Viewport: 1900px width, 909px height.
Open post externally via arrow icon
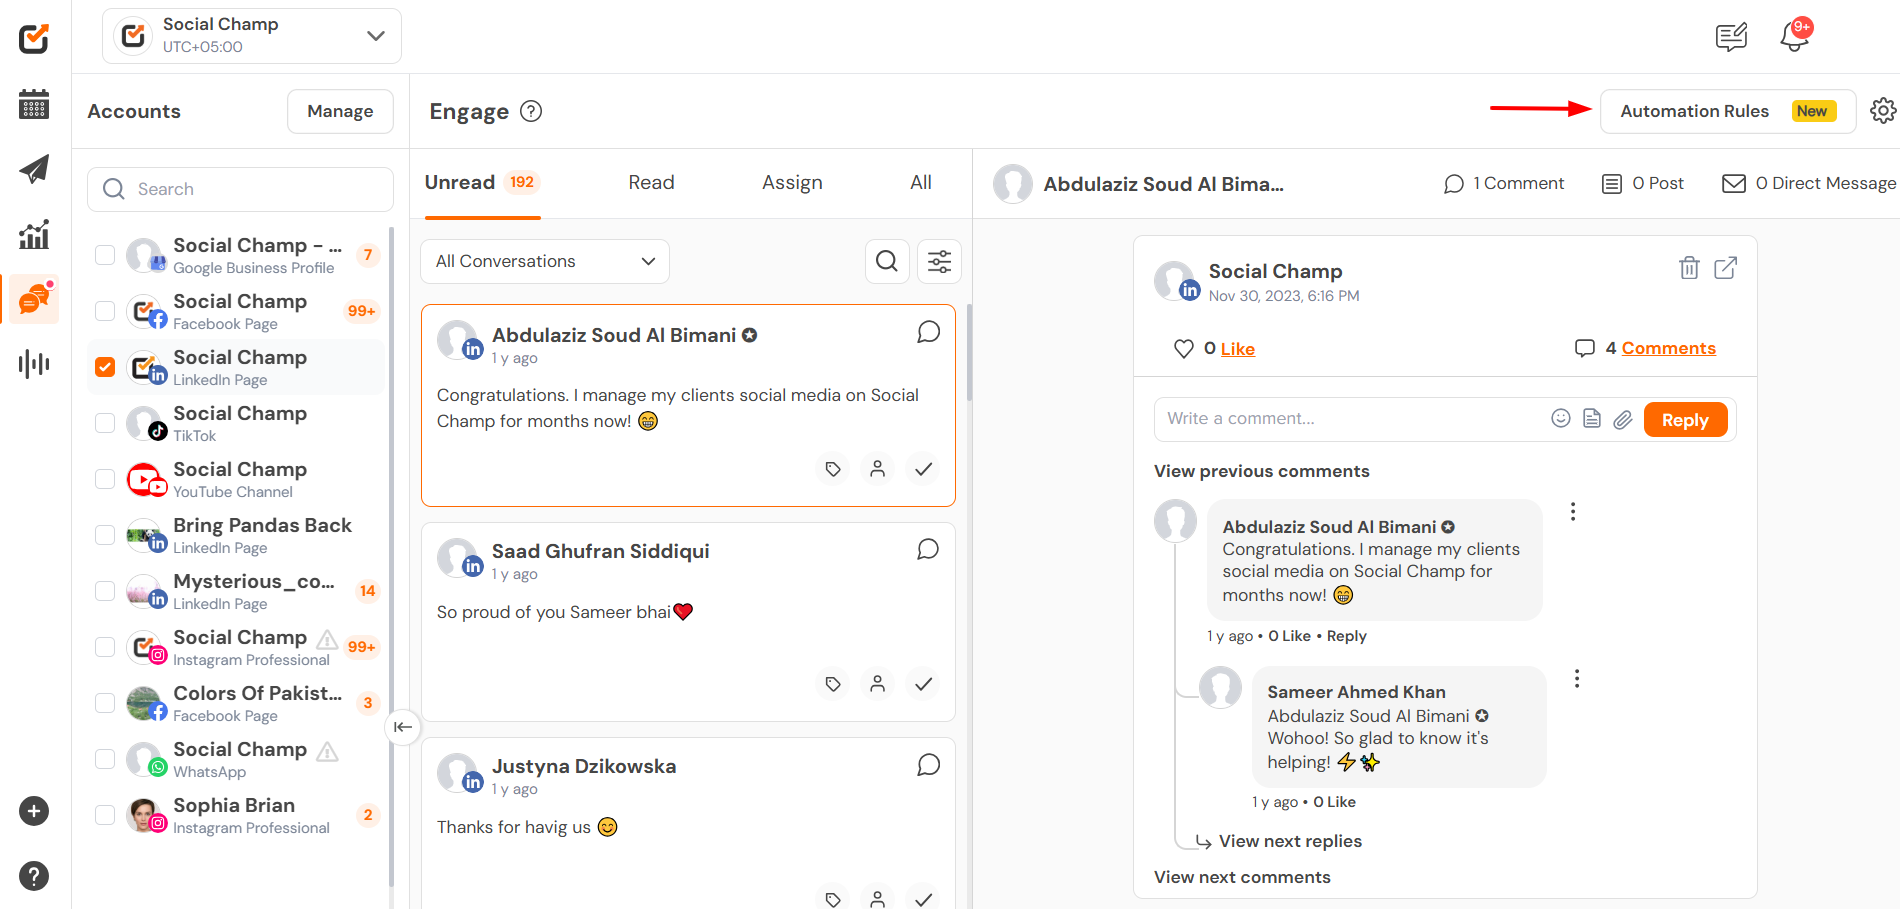(1726, 268)
